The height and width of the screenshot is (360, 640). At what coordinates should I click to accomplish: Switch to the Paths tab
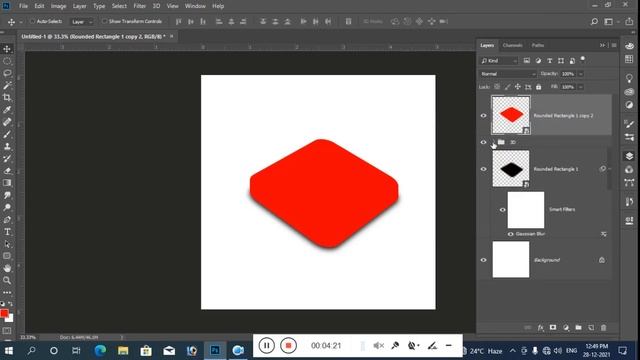click(538, 45)
